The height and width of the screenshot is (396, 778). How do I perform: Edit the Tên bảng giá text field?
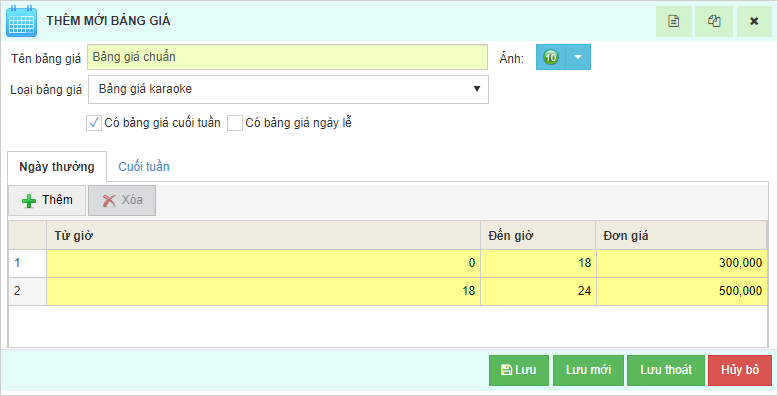click(x=287, y=57)
